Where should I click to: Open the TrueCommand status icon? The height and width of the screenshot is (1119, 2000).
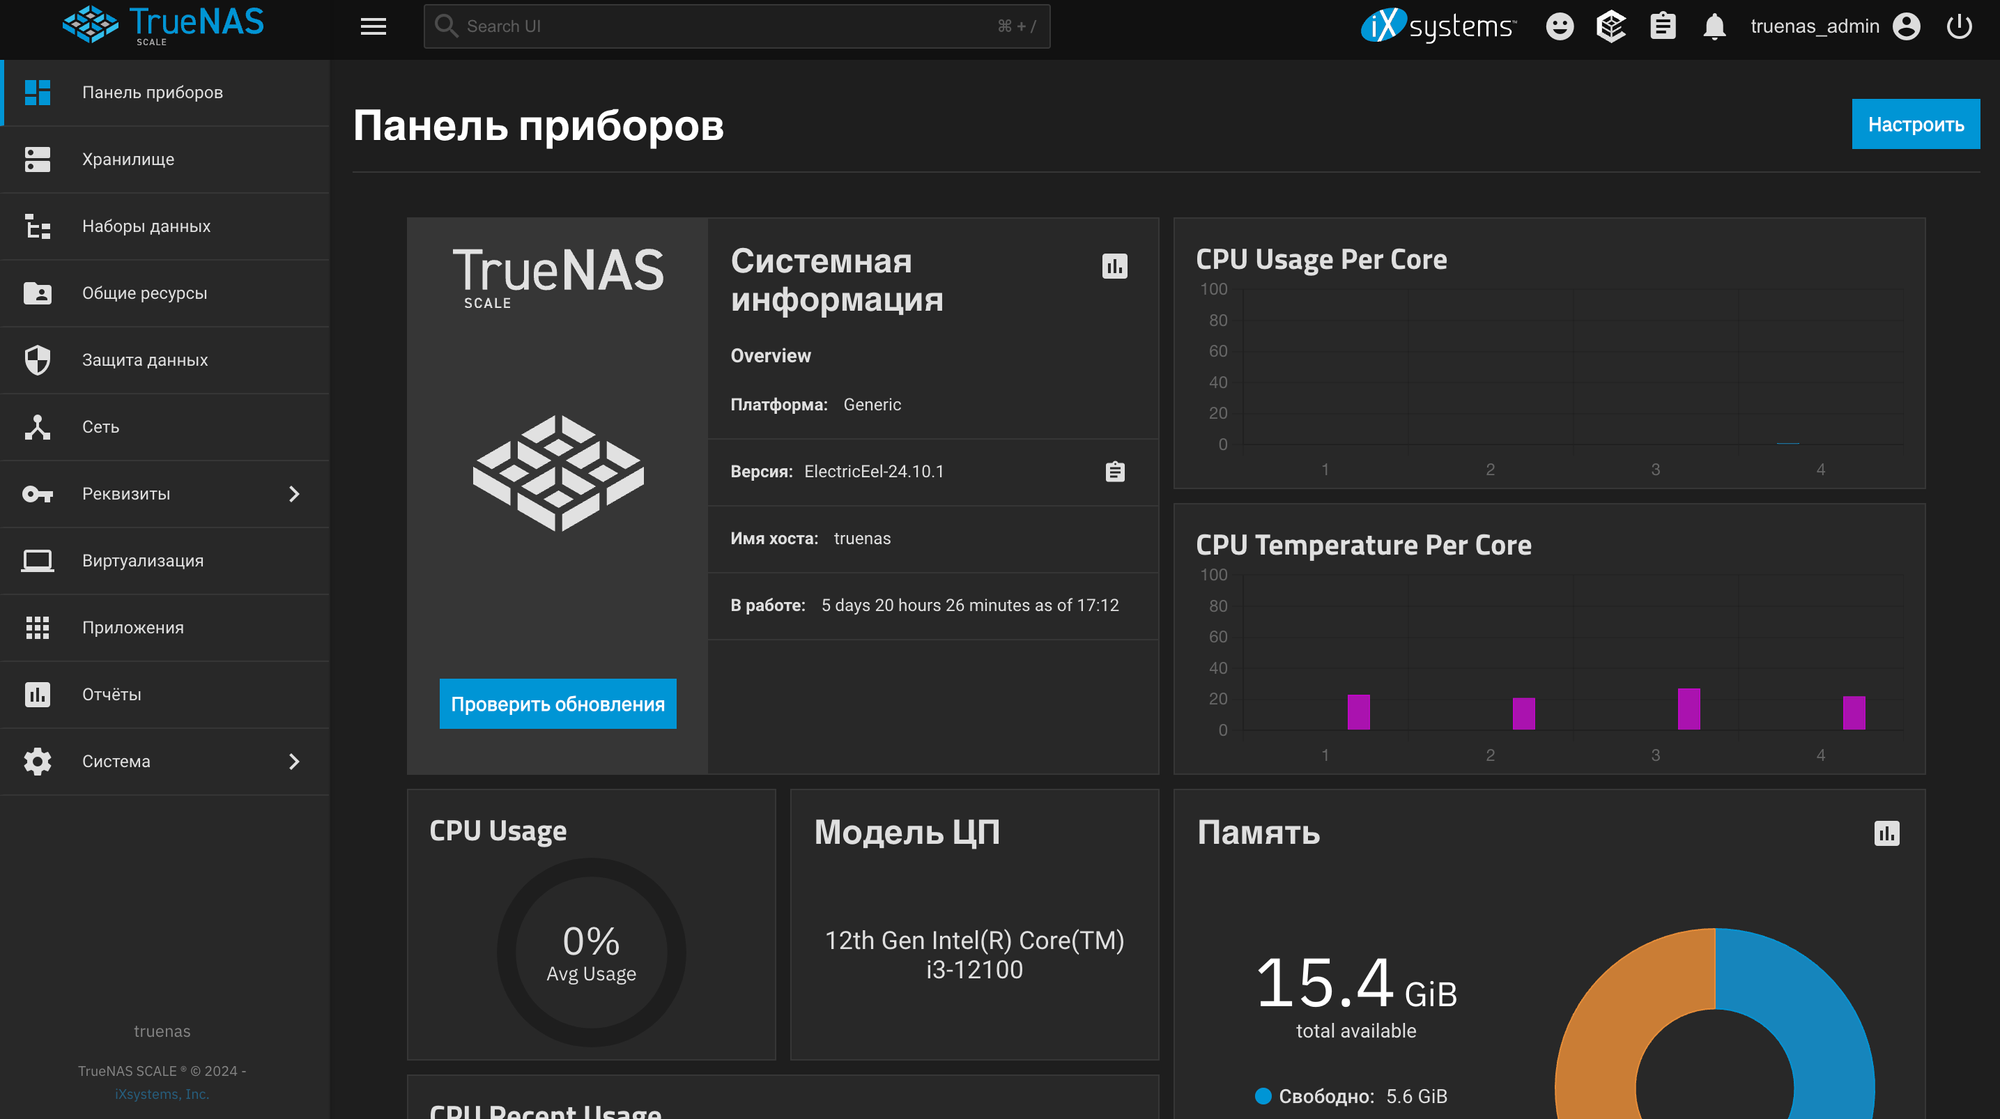pos(1611,27)
